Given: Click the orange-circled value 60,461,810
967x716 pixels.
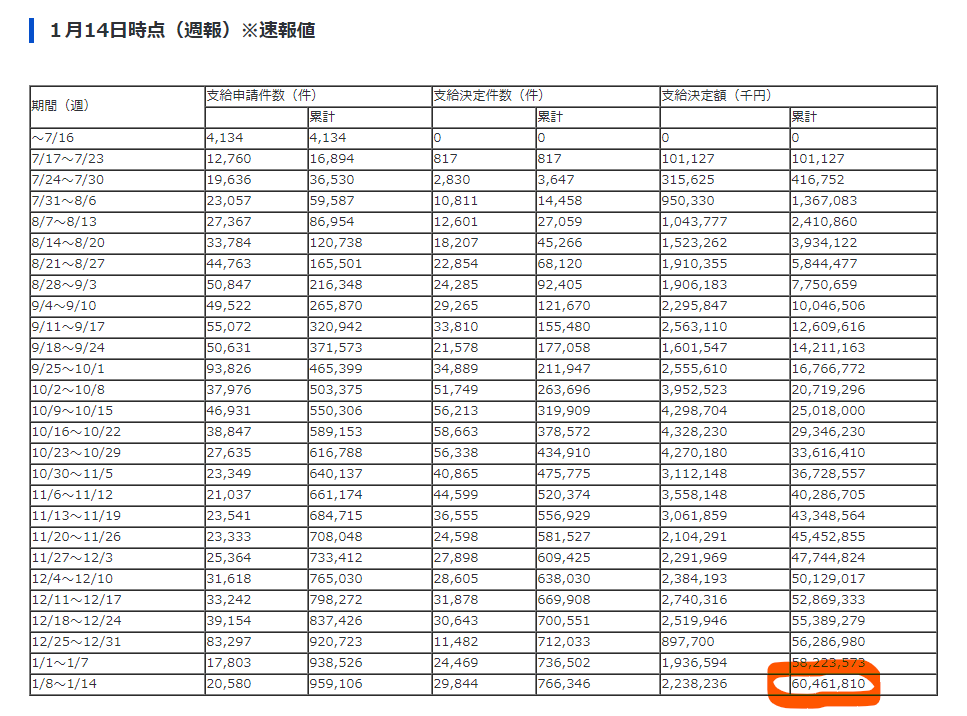Looking at the screenshot, I should click(828, 684).
